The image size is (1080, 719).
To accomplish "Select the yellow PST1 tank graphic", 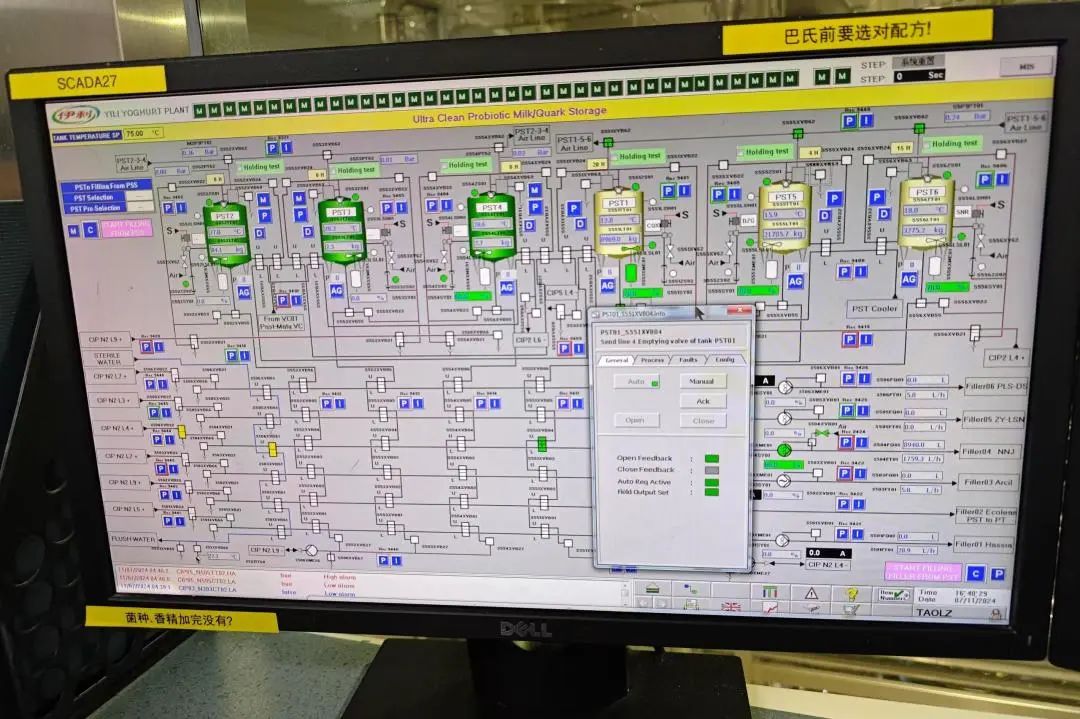I will [x=617, y=224].
